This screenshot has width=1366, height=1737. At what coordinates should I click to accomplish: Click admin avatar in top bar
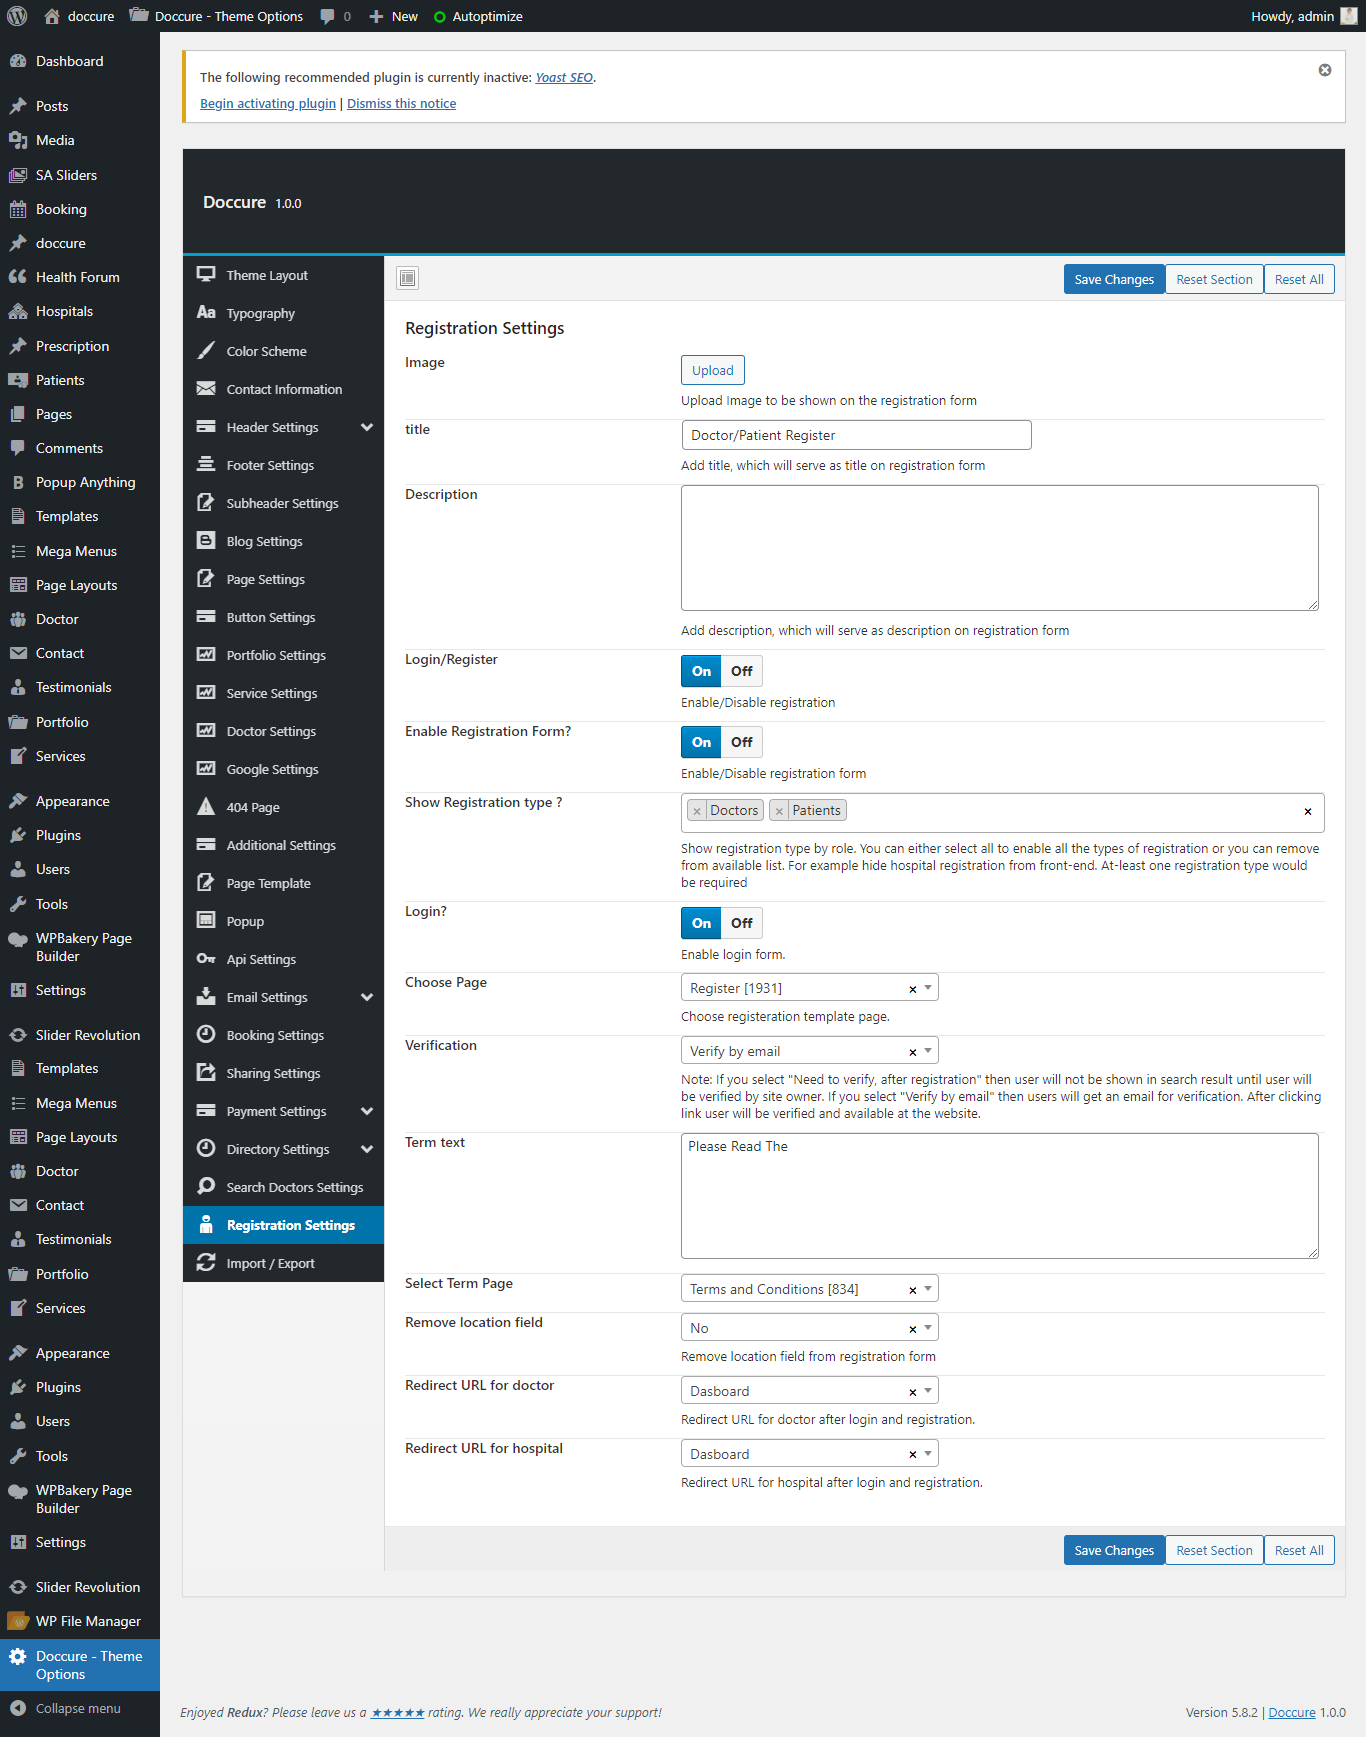[x=1349, y=16]
